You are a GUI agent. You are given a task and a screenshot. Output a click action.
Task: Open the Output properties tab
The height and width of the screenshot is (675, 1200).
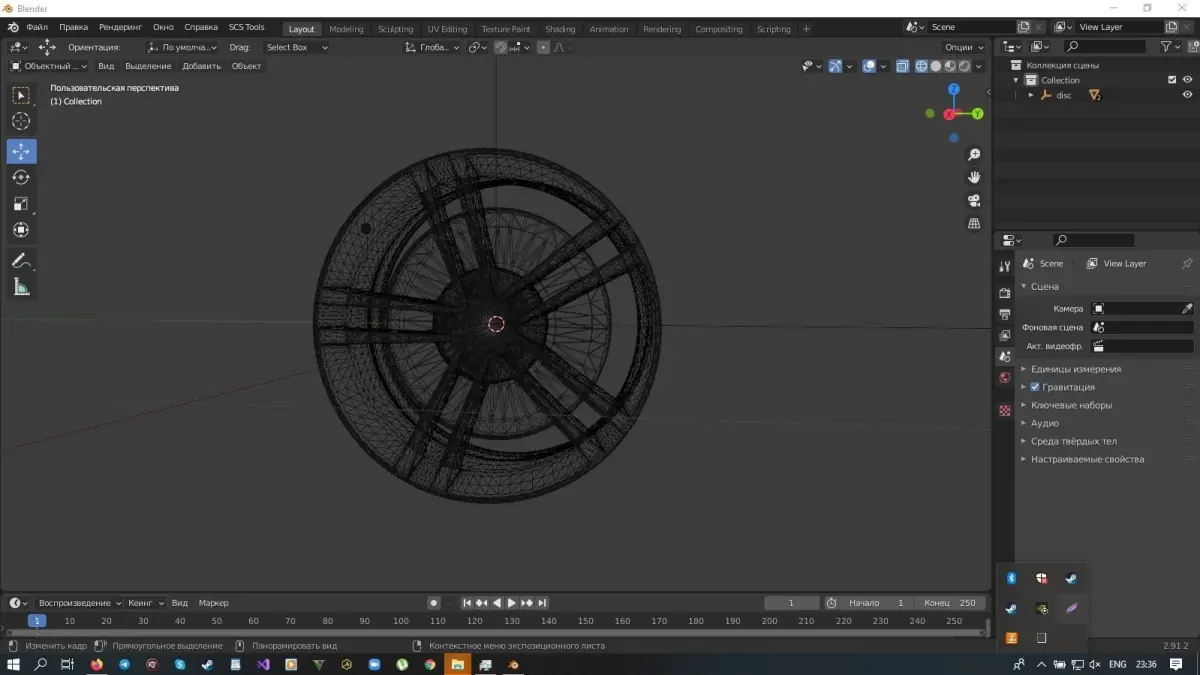(x=1005, y=314)
